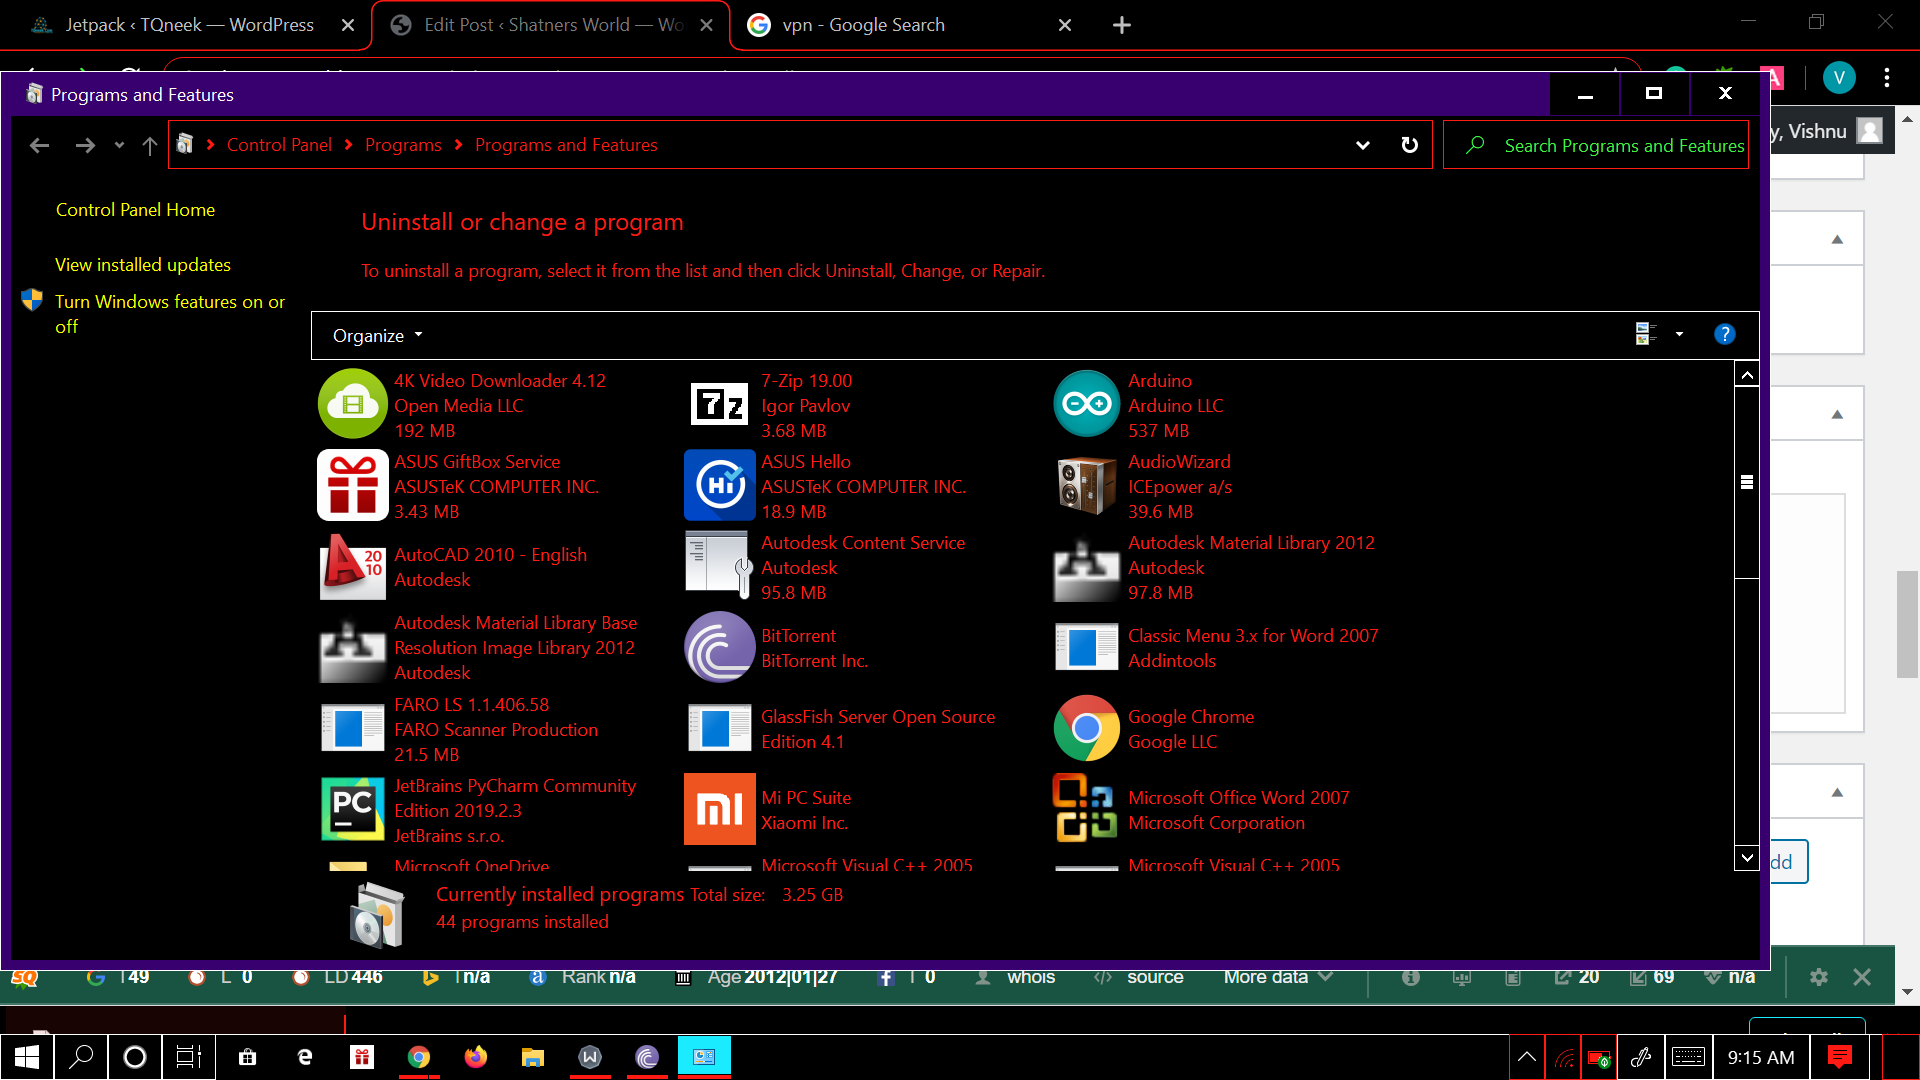Click Programs and Features breadcrumb
The width and height of the screenshot is (1920, 1080).
[x=566, y=145]
